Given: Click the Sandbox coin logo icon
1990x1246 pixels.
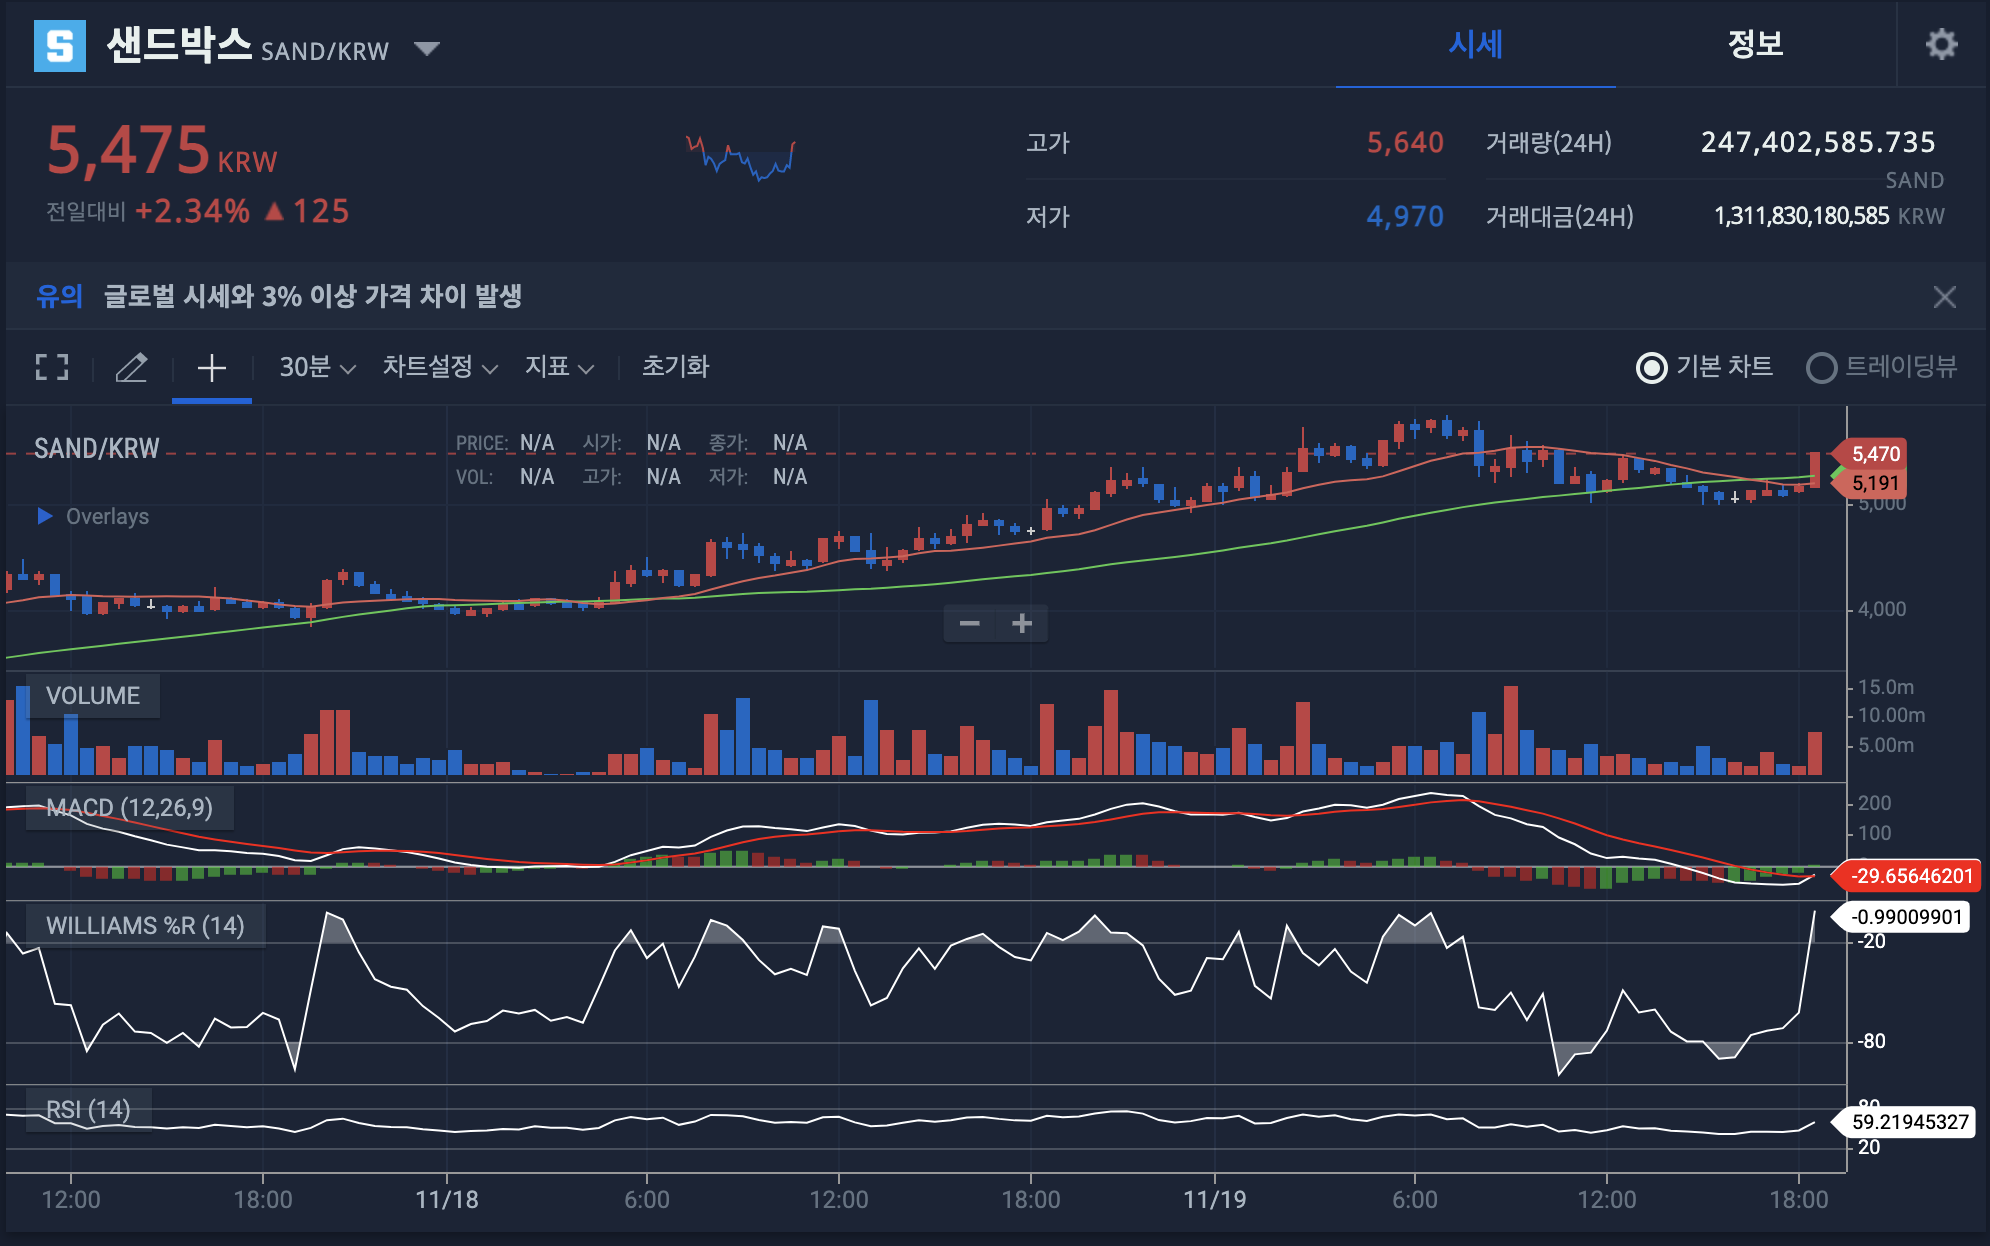Looking at the screenshot, I should [x=60, y=46].
